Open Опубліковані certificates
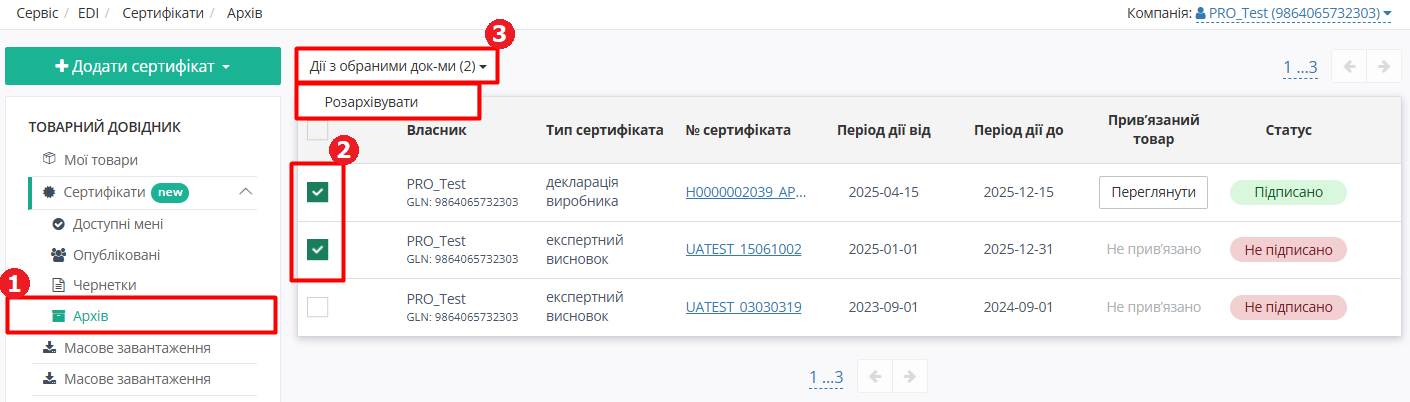 tap(117, 255)
